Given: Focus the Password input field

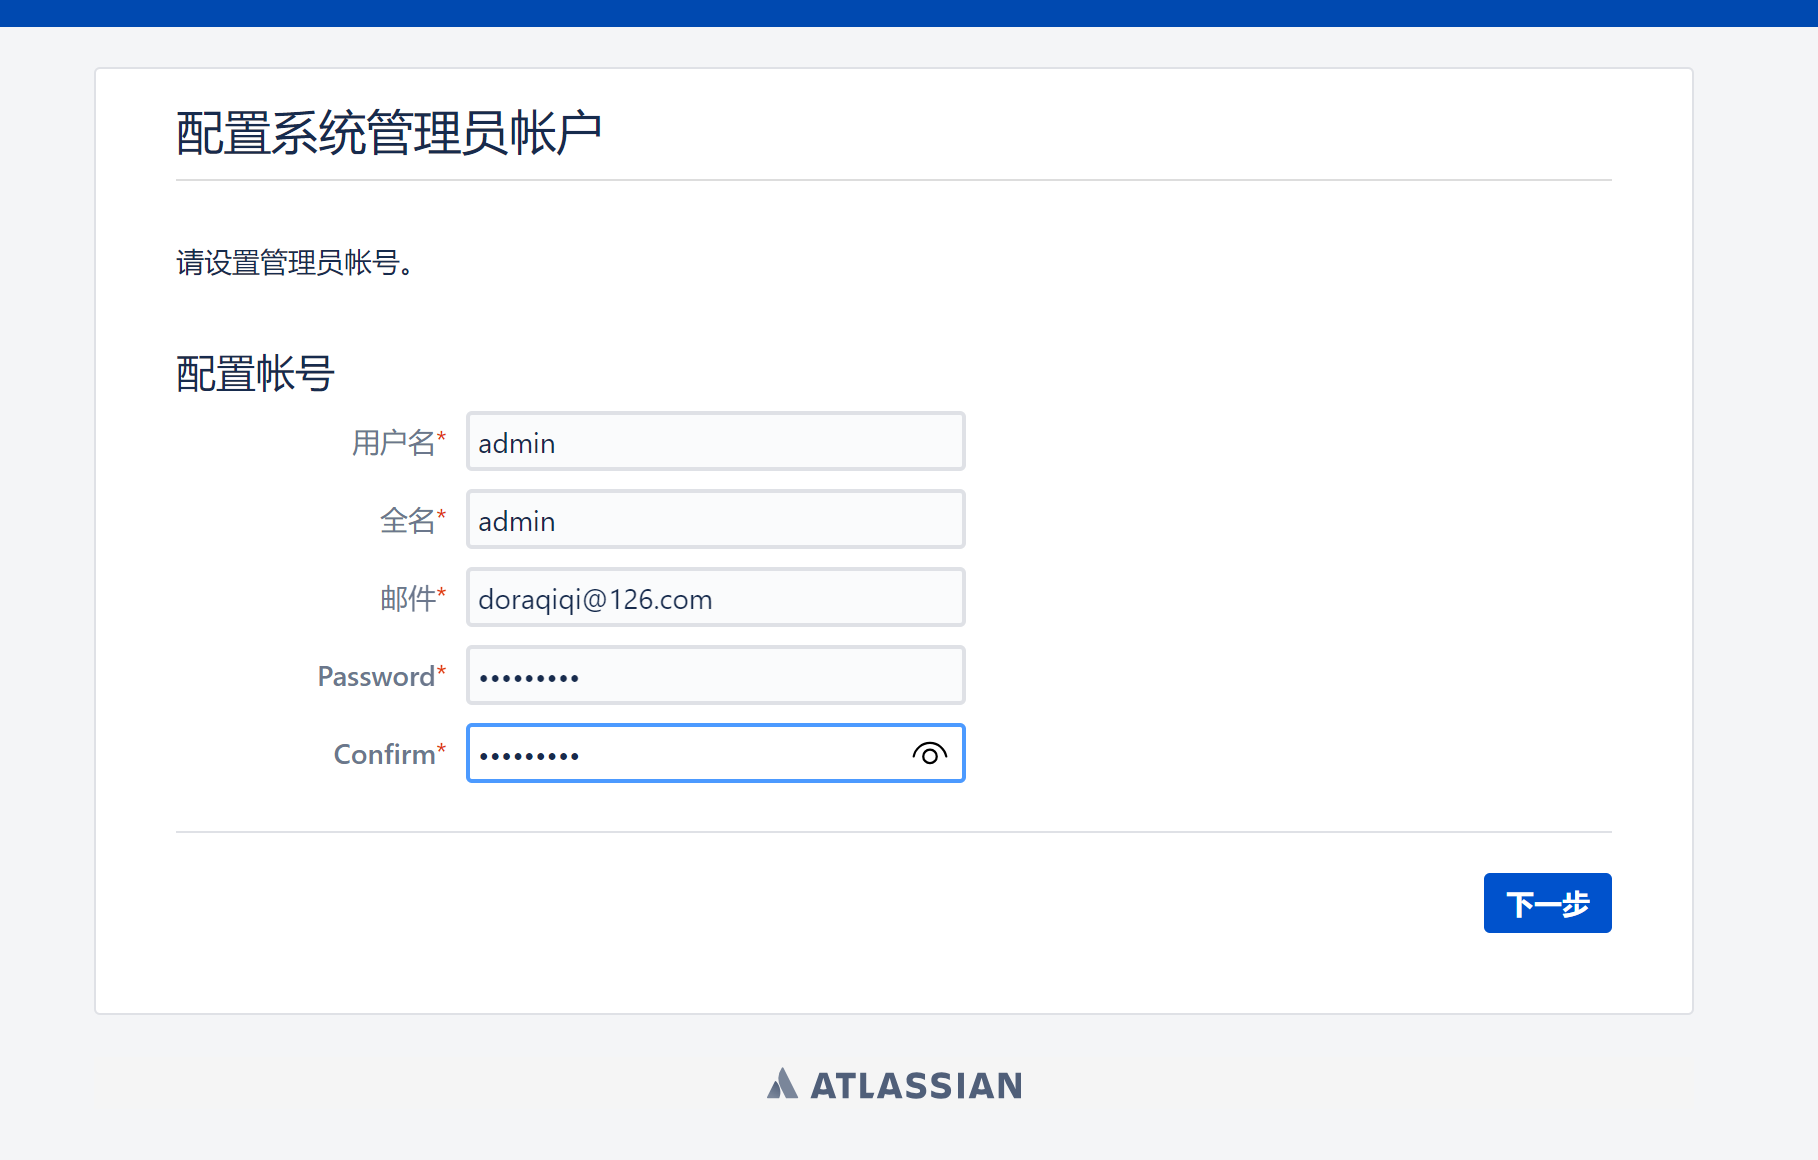Looking at the screenshot, I should [715, 675].
